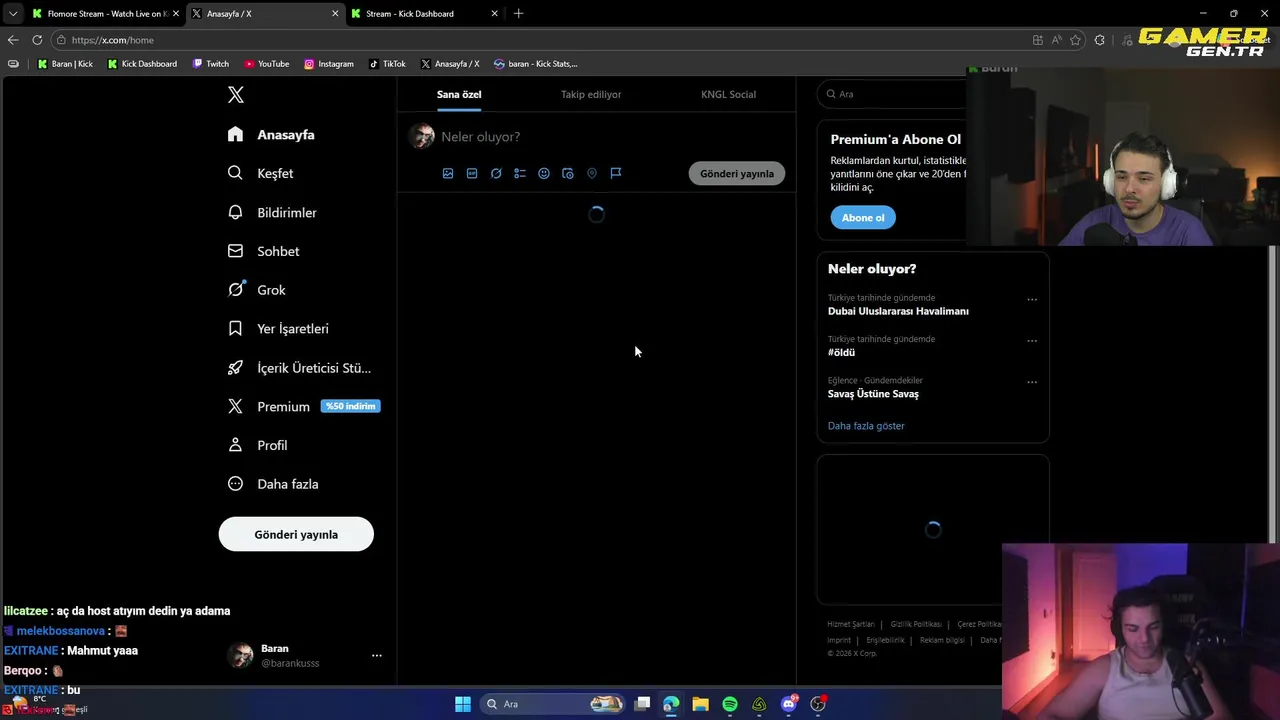Open Sohbet messages

(x=264, y=251)
